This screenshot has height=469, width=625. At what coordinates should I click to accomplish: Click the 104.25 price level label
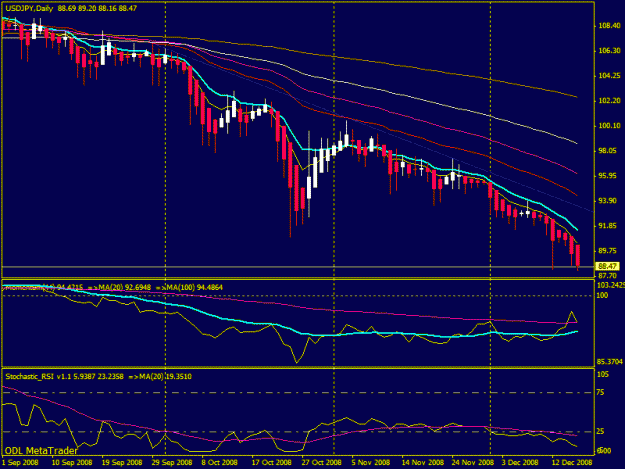pyautogui.click(x=609, y=76)
